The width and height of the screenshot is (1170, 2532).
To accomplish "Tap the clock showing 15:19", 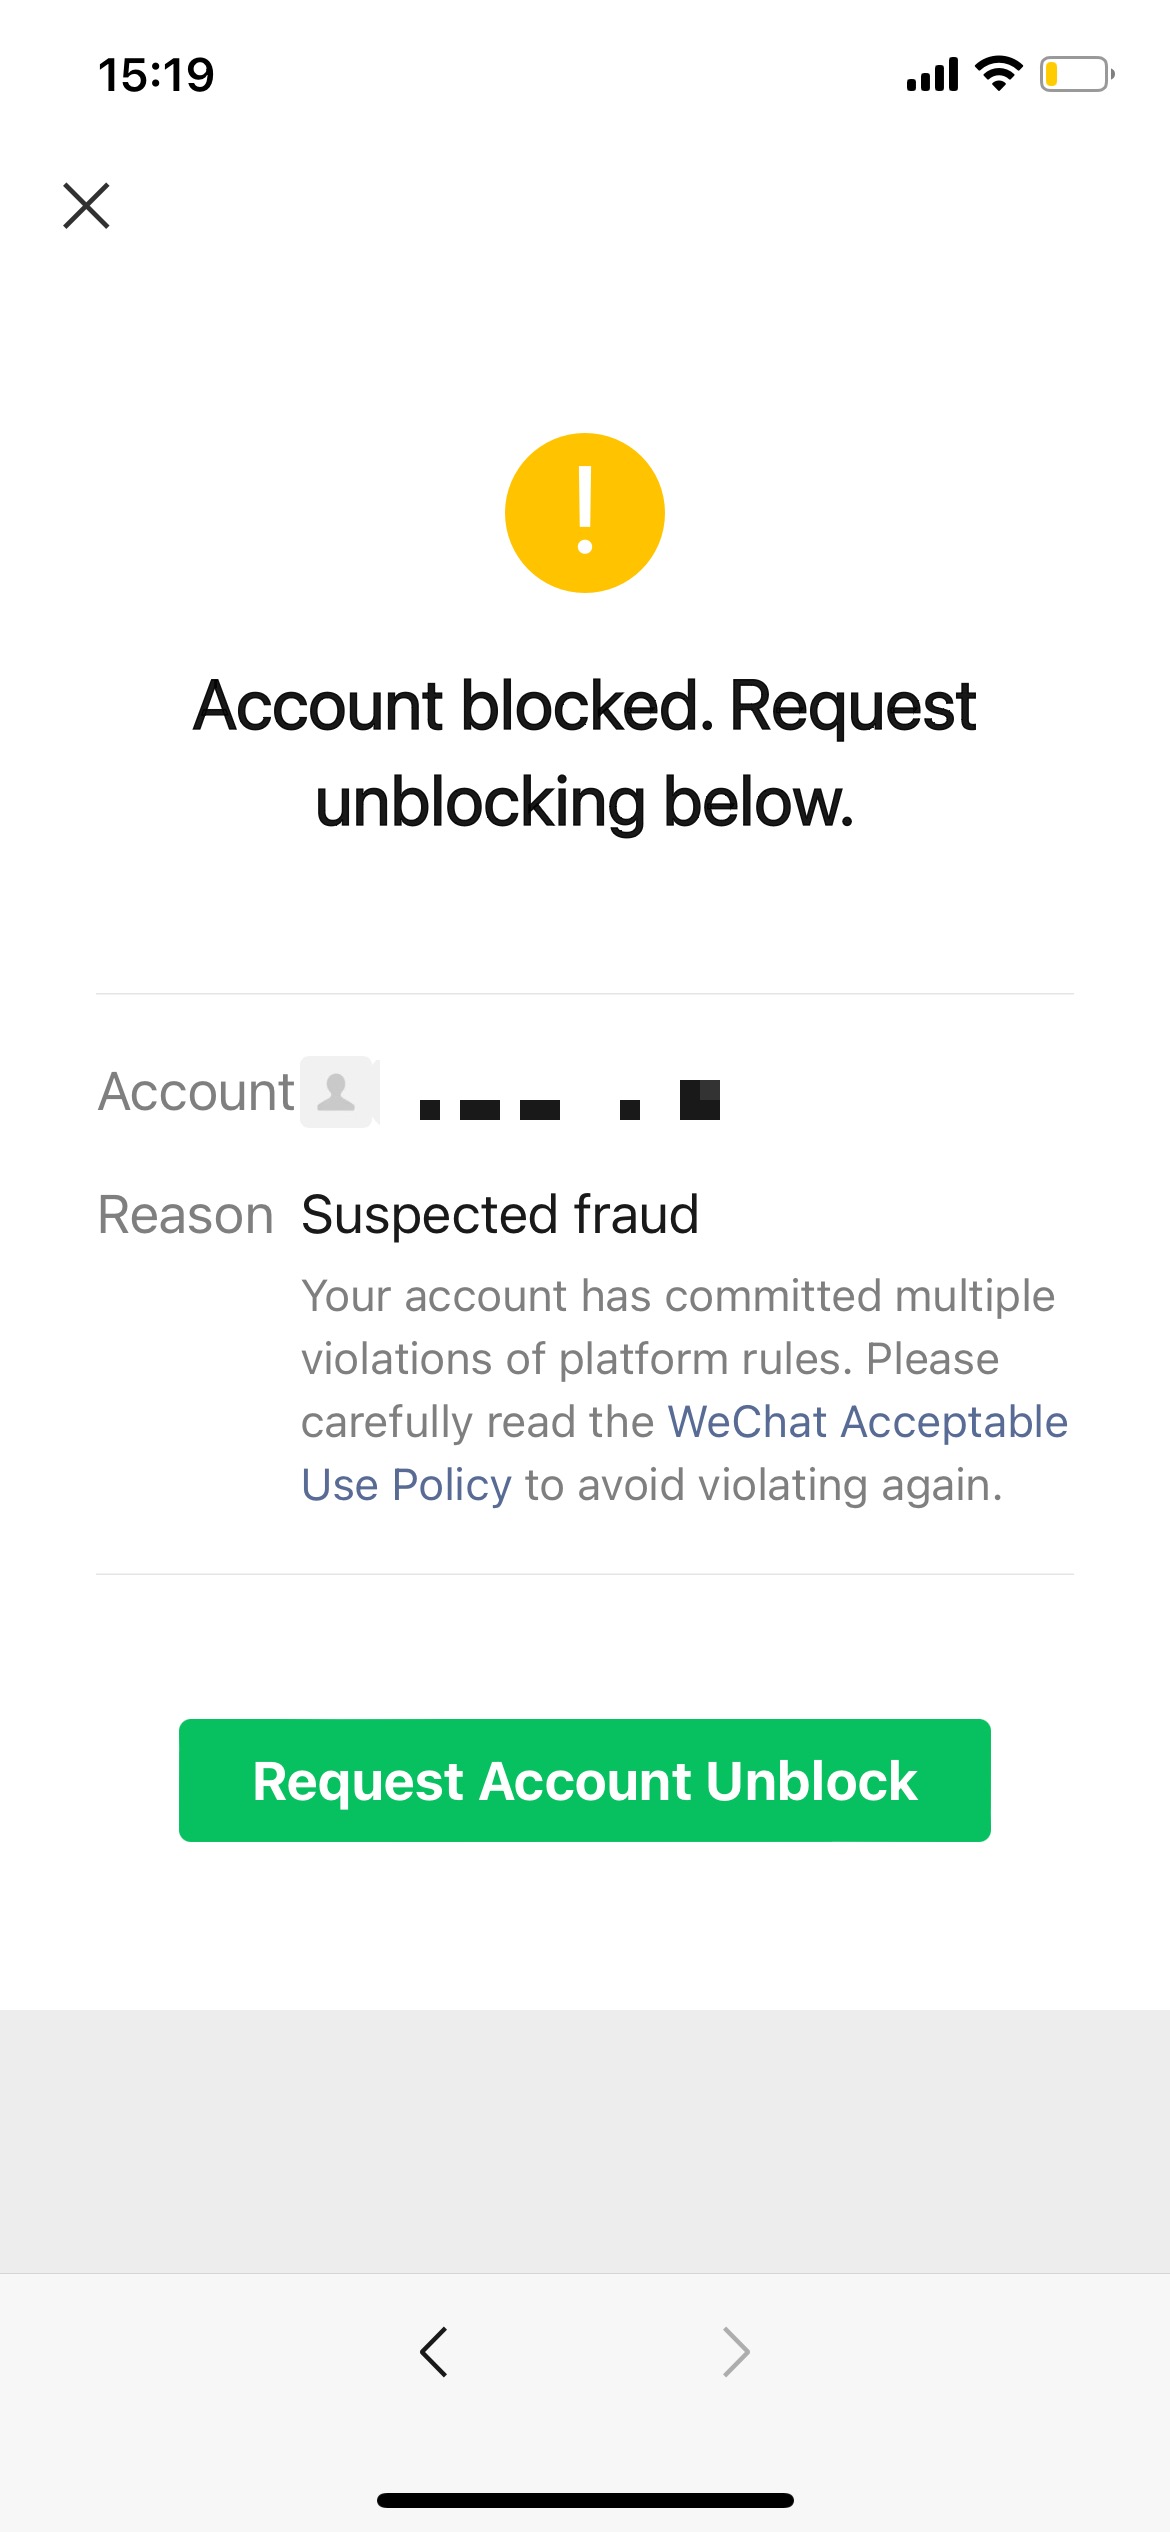I will (155, 73).
